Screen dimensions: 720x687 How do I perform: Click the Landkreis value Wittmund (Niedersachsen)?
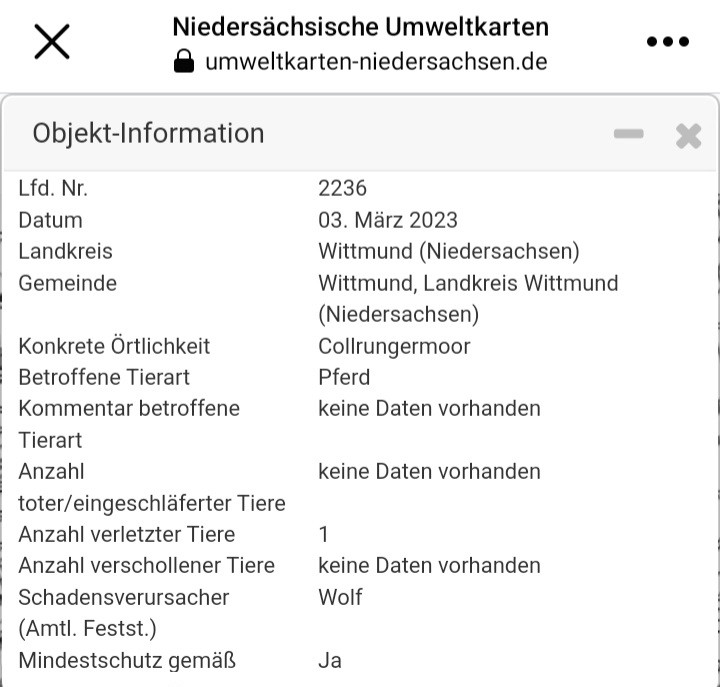[x=449, y=252]
